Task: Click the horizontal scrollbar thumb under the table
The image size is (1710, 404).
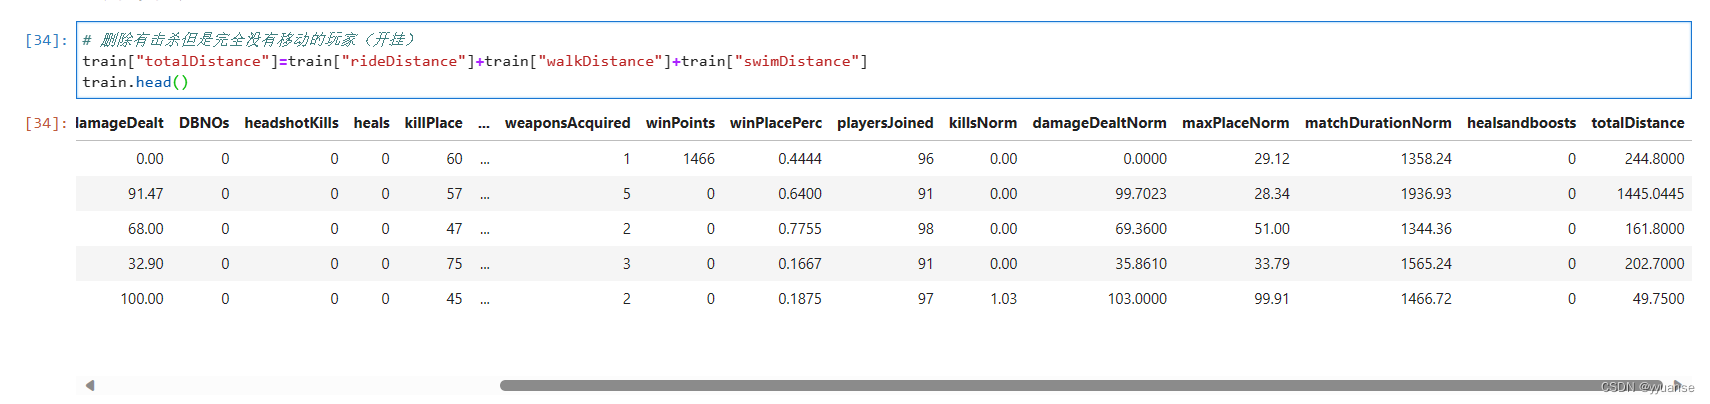Action: point(1080,385)
